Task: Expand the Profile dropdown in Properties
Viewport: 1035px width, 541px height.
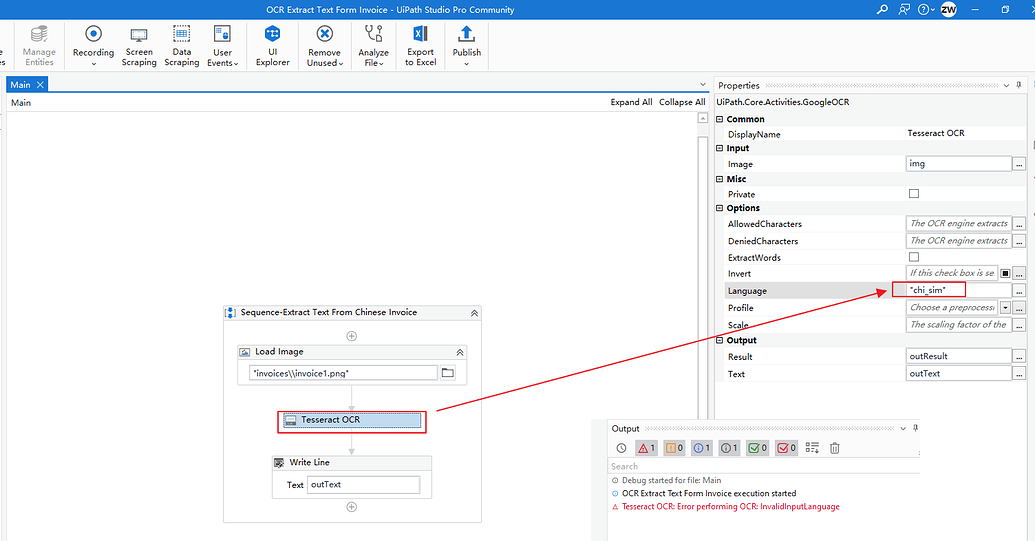Action: pyautogui.click(x=1005, y=308)
